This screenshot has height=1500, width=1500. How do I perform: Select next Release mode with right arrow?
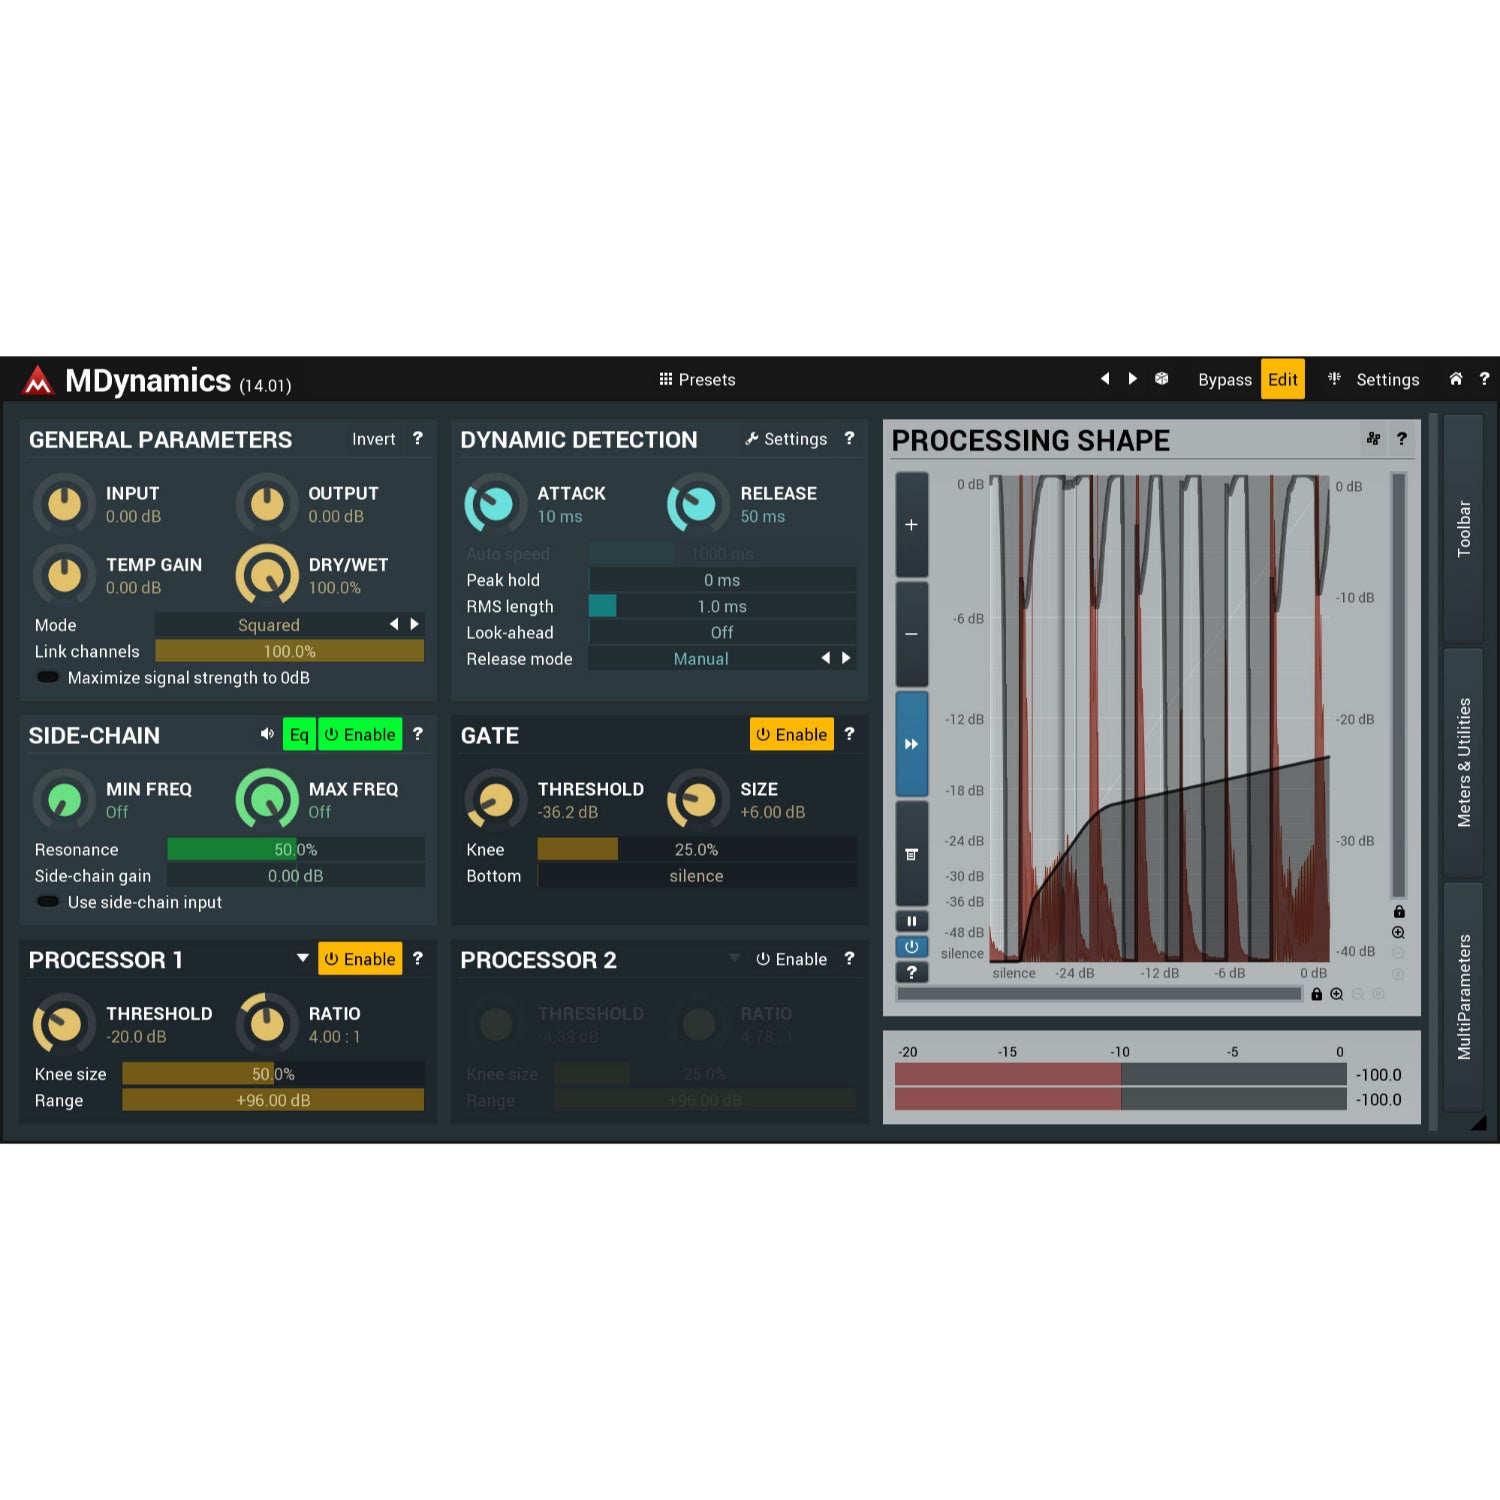tap(846, 658)
